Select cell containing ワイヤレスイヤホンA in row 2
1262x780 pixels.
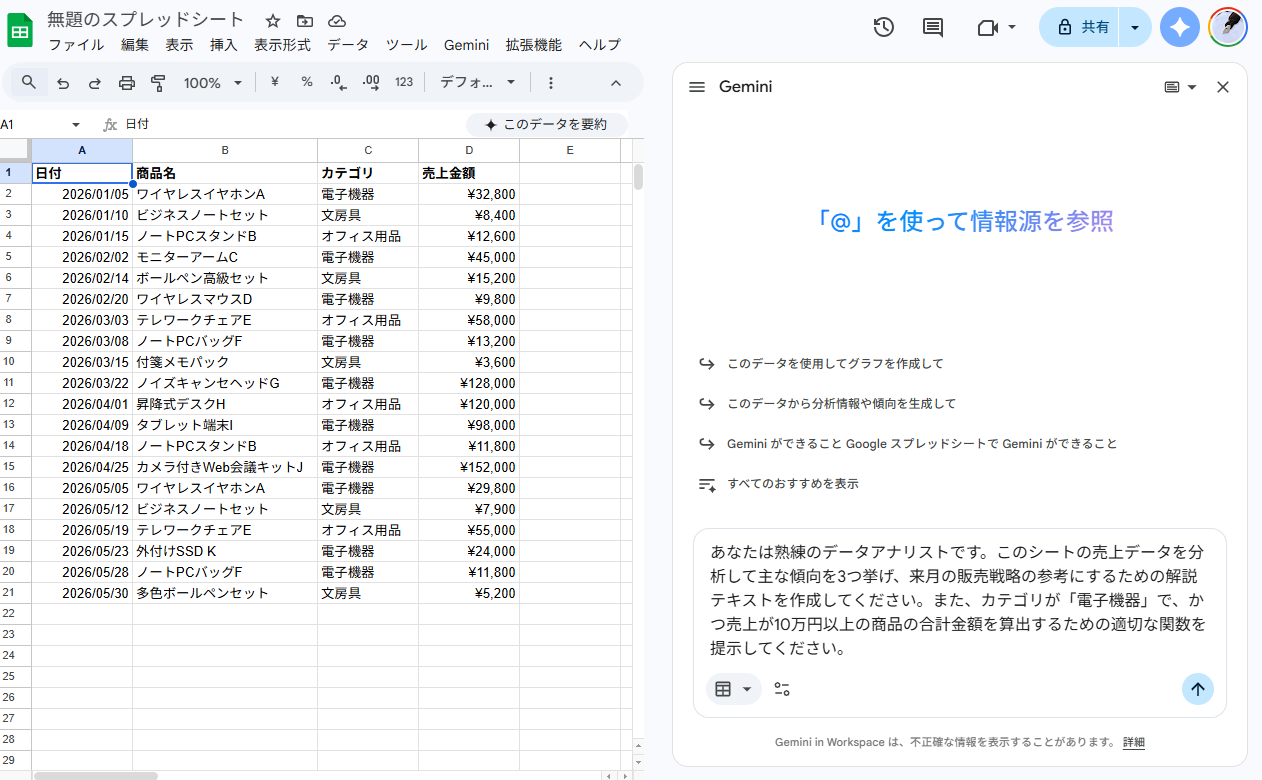point(224,194)
